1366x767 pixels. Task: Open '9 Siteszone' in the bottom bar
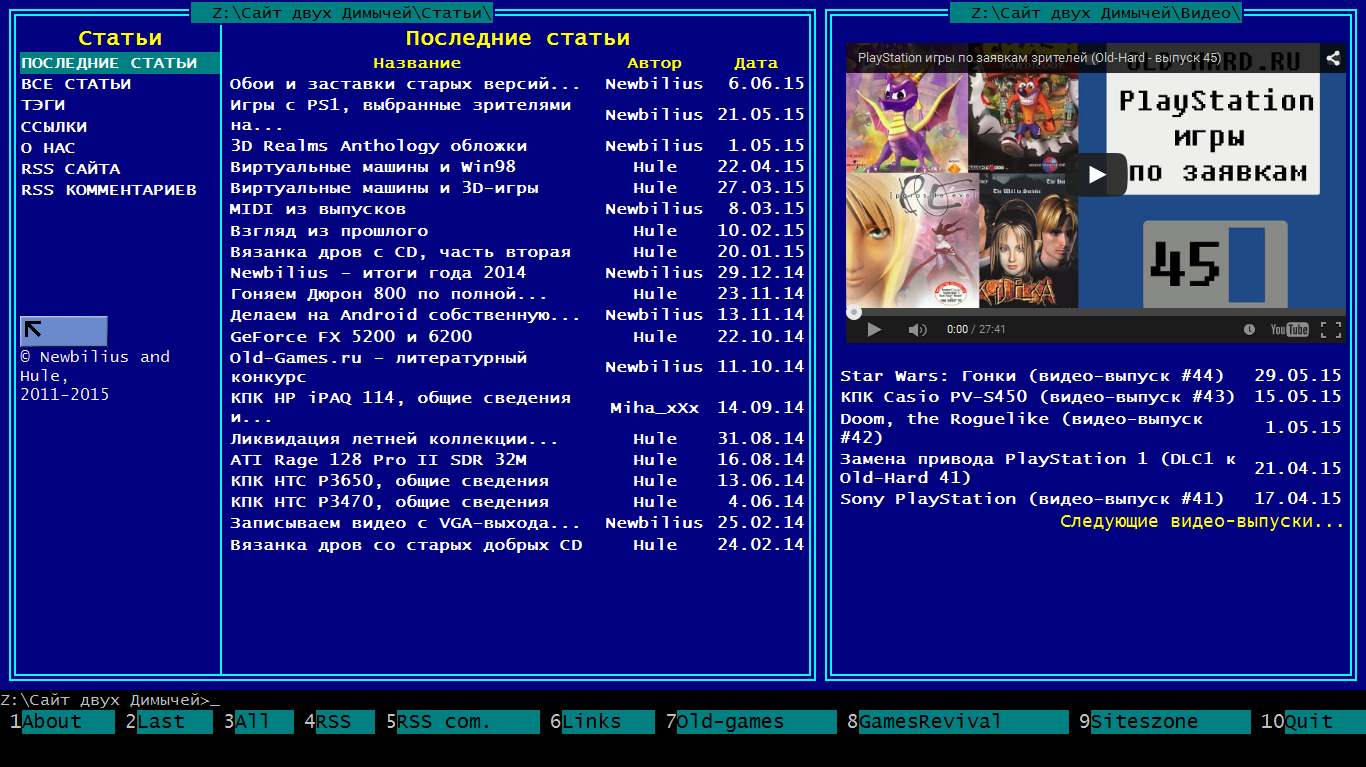1165,722
